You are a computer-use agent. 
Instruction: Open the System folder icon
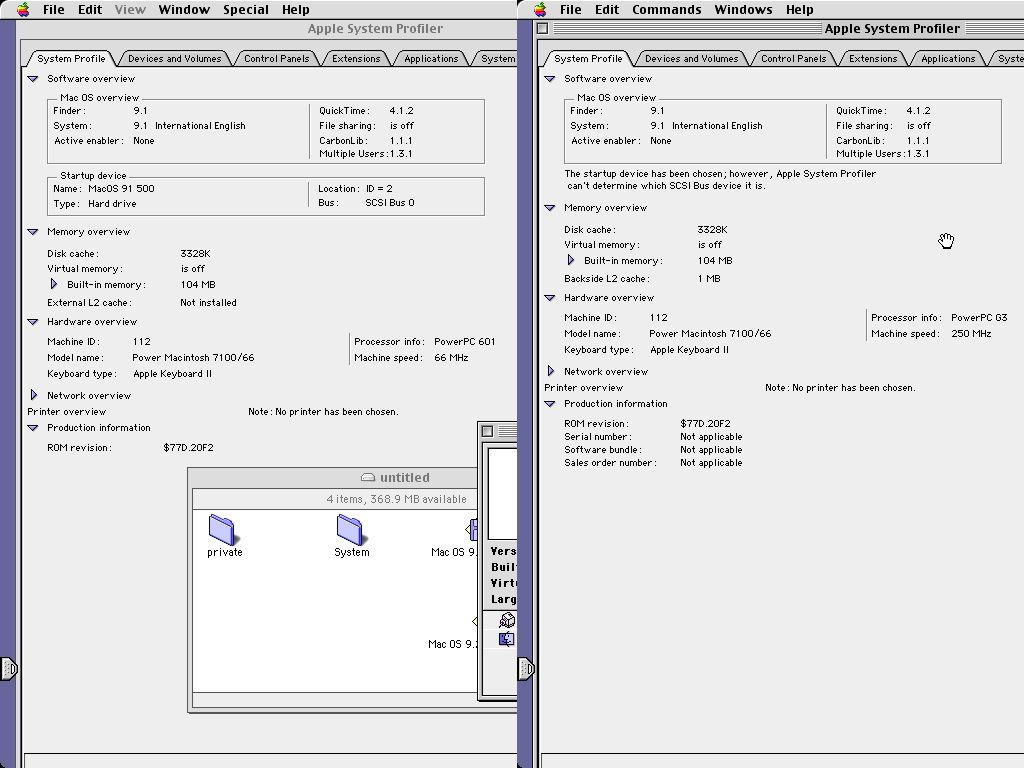(350, 529)
